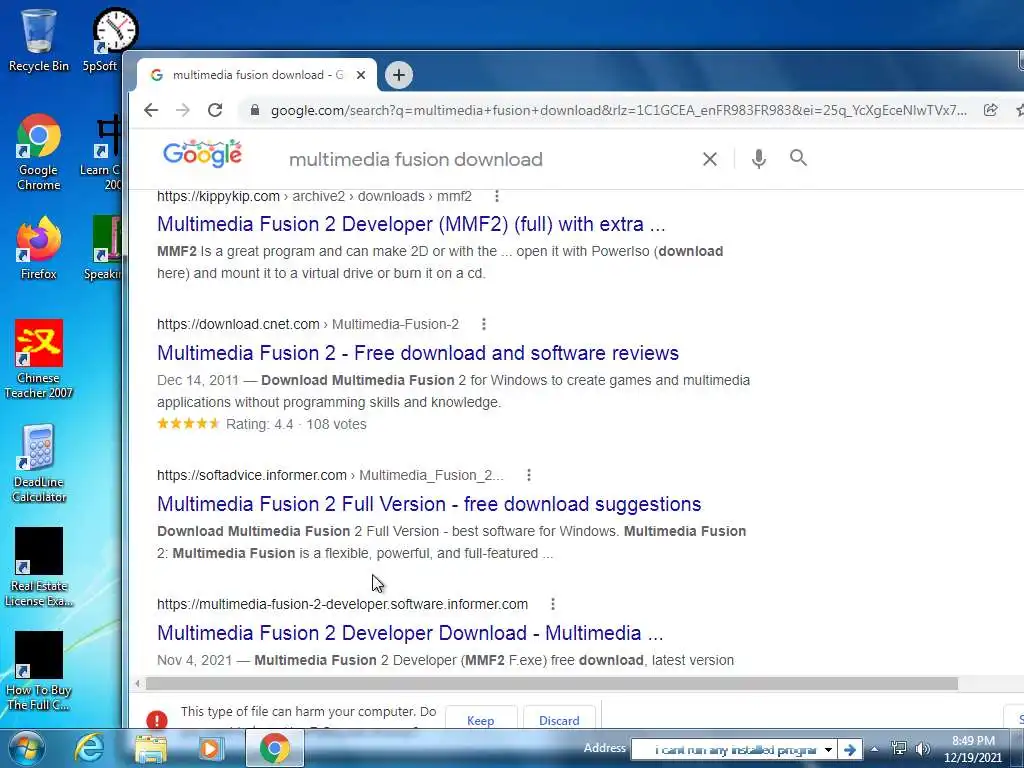The width and height of the screenshot is (1024, 768).
Task: Click the red download warning icon
Action: (x=157, y=720)
